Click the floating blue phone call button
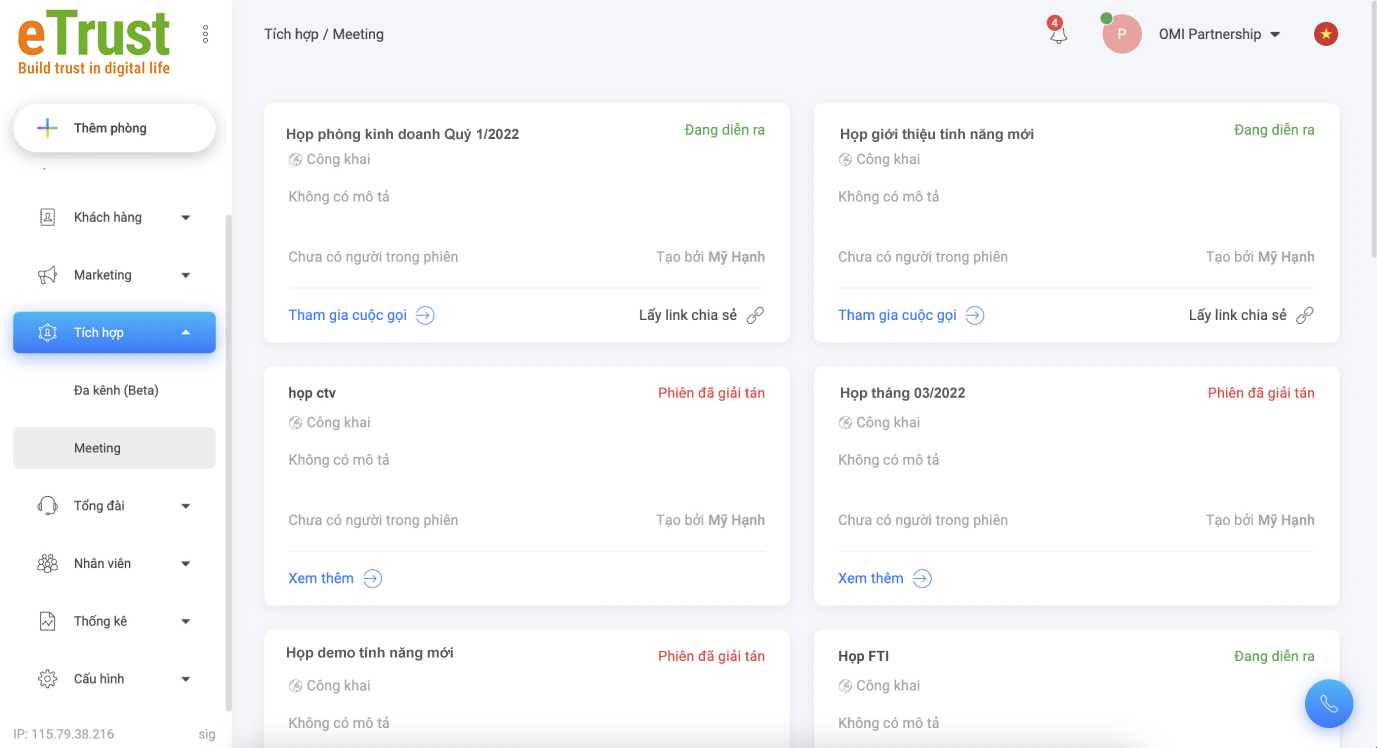 pos(1328,704)
